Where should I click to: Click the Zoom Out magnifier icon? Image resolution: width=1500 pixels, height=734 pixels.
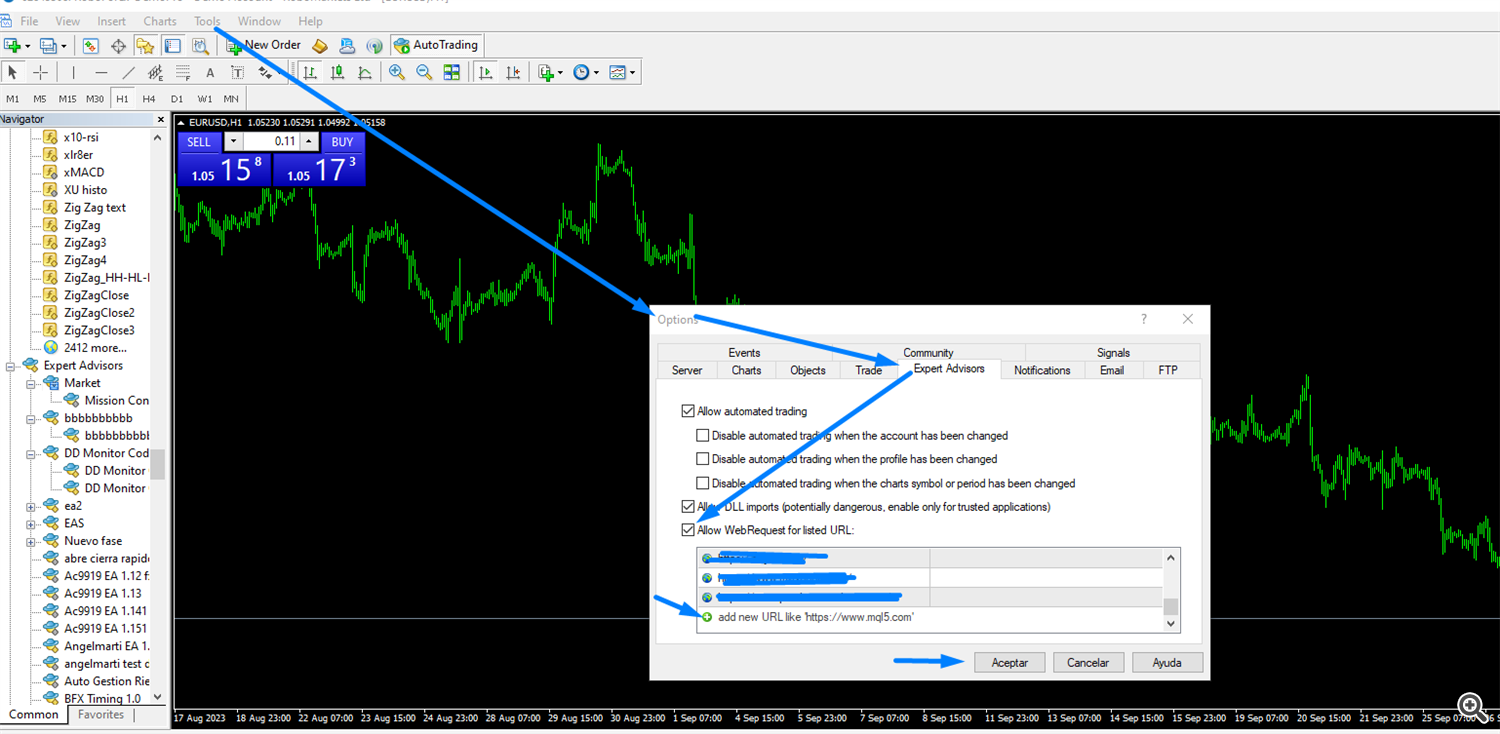424,72
